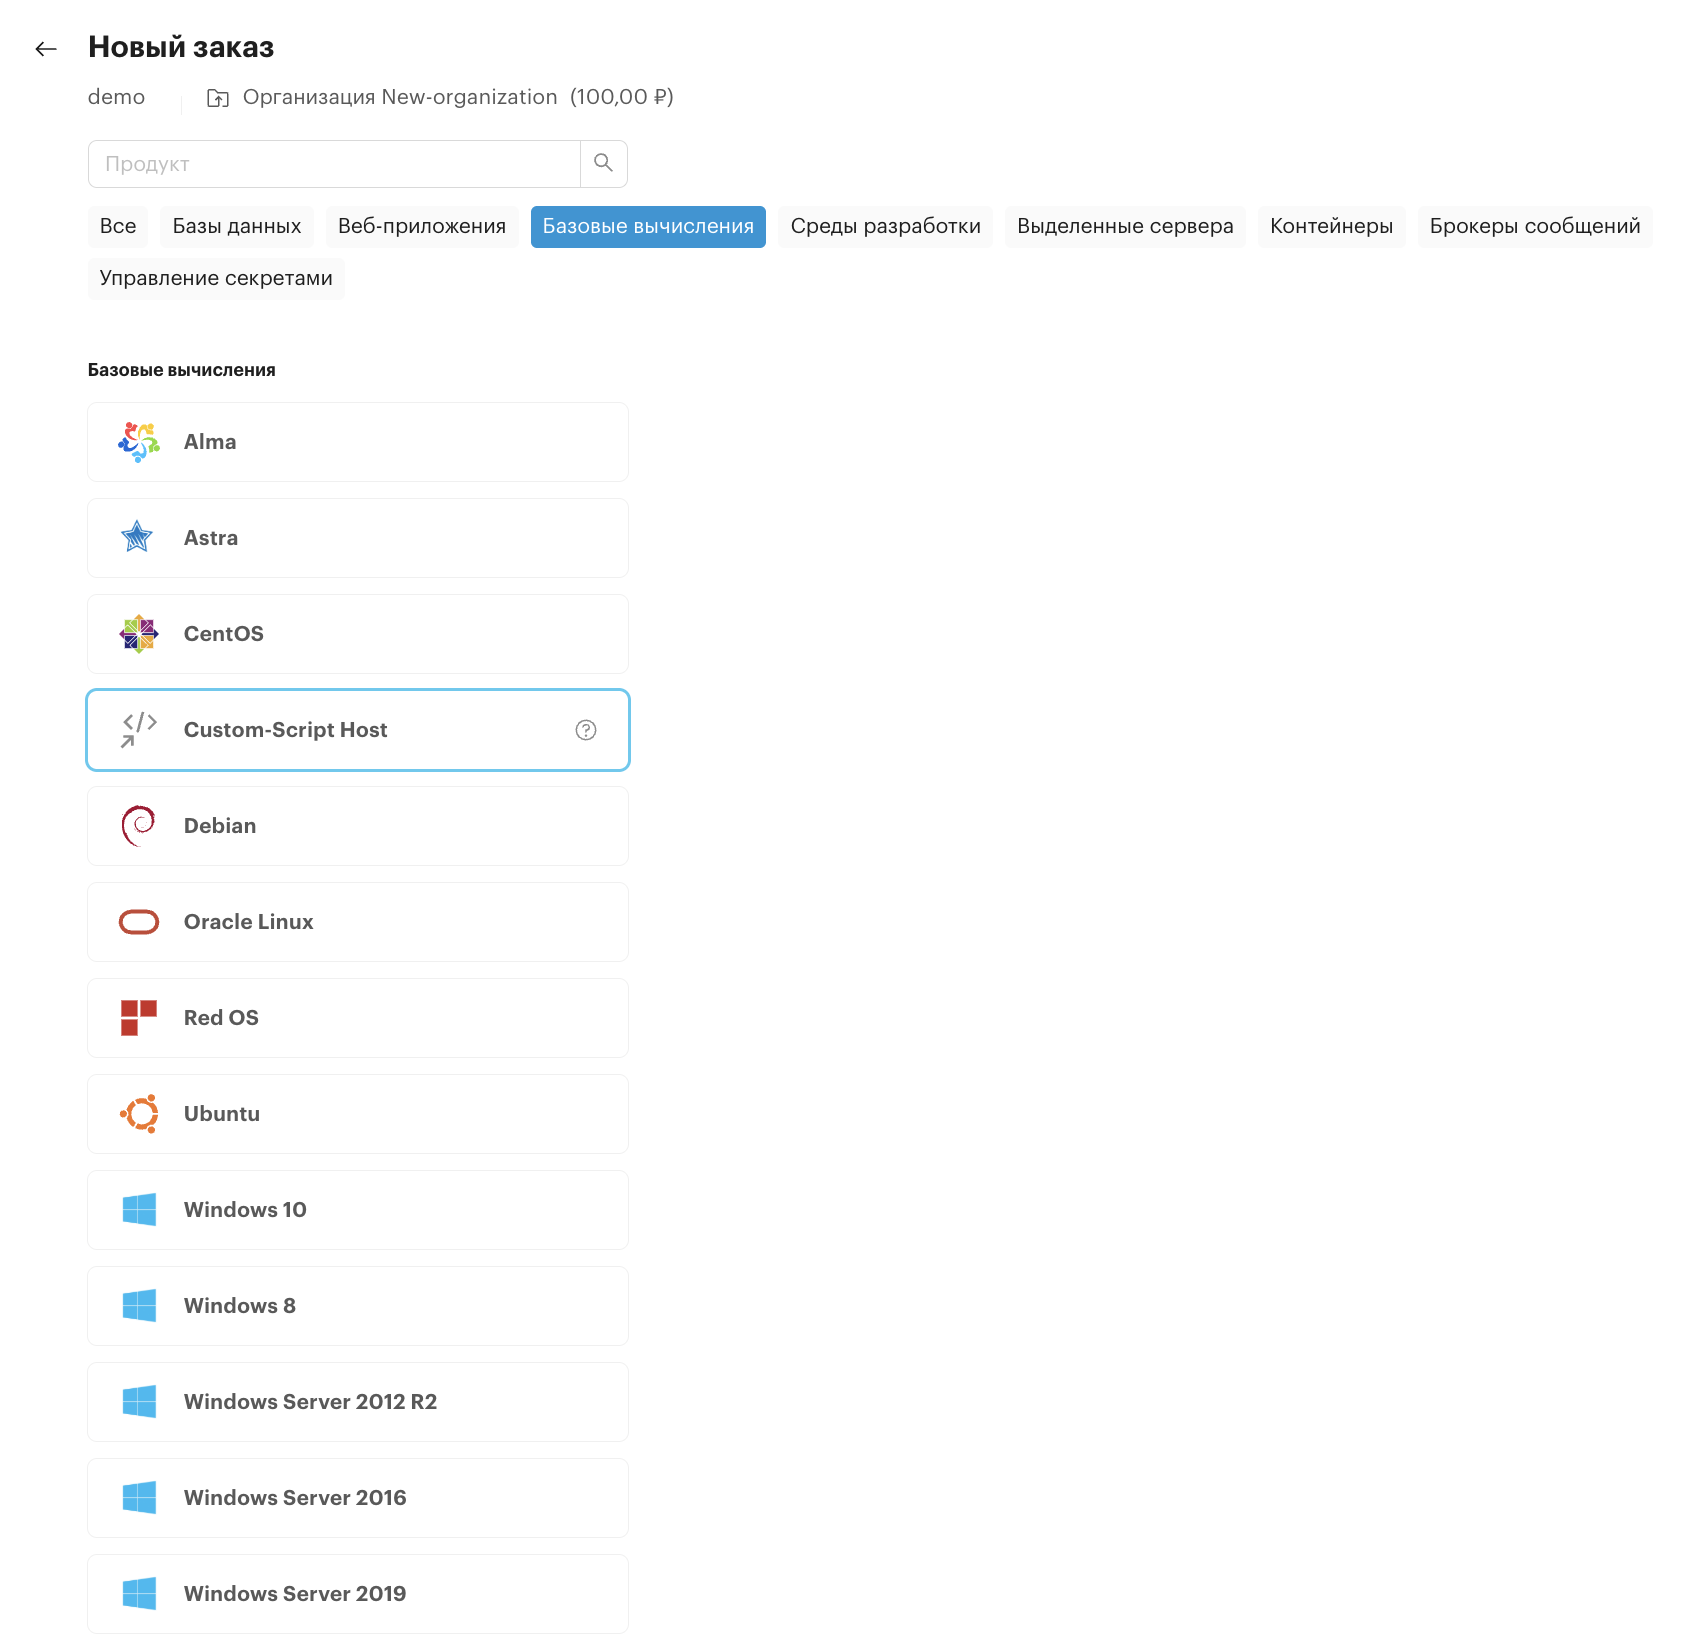This screenshot has height=1652, width=1687.
Task: Pick the Windows 8 product card
Action: pyautogui.click(x=358, y=1306)
